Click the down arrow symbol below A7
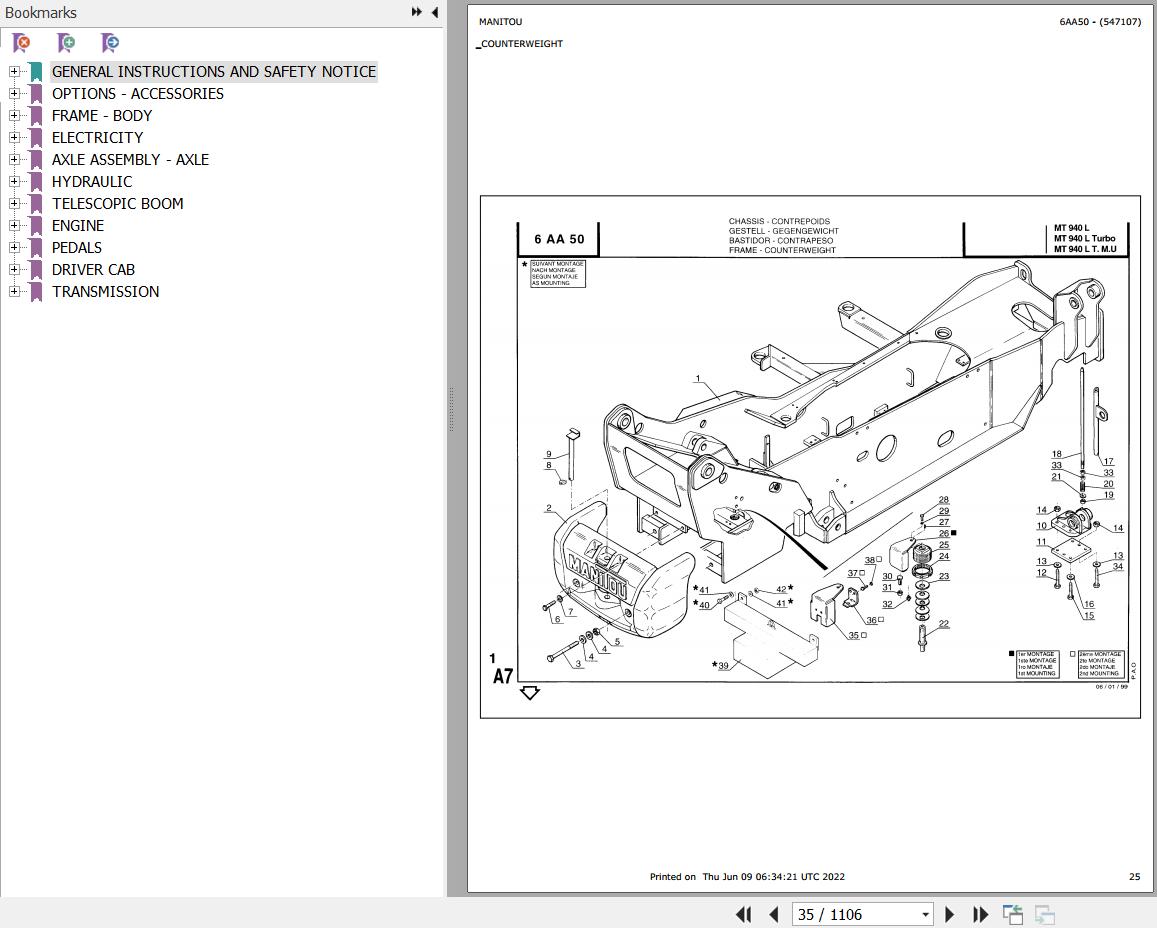The width and height of the screenshot is (1157, 928). click(x=530, y=693)
